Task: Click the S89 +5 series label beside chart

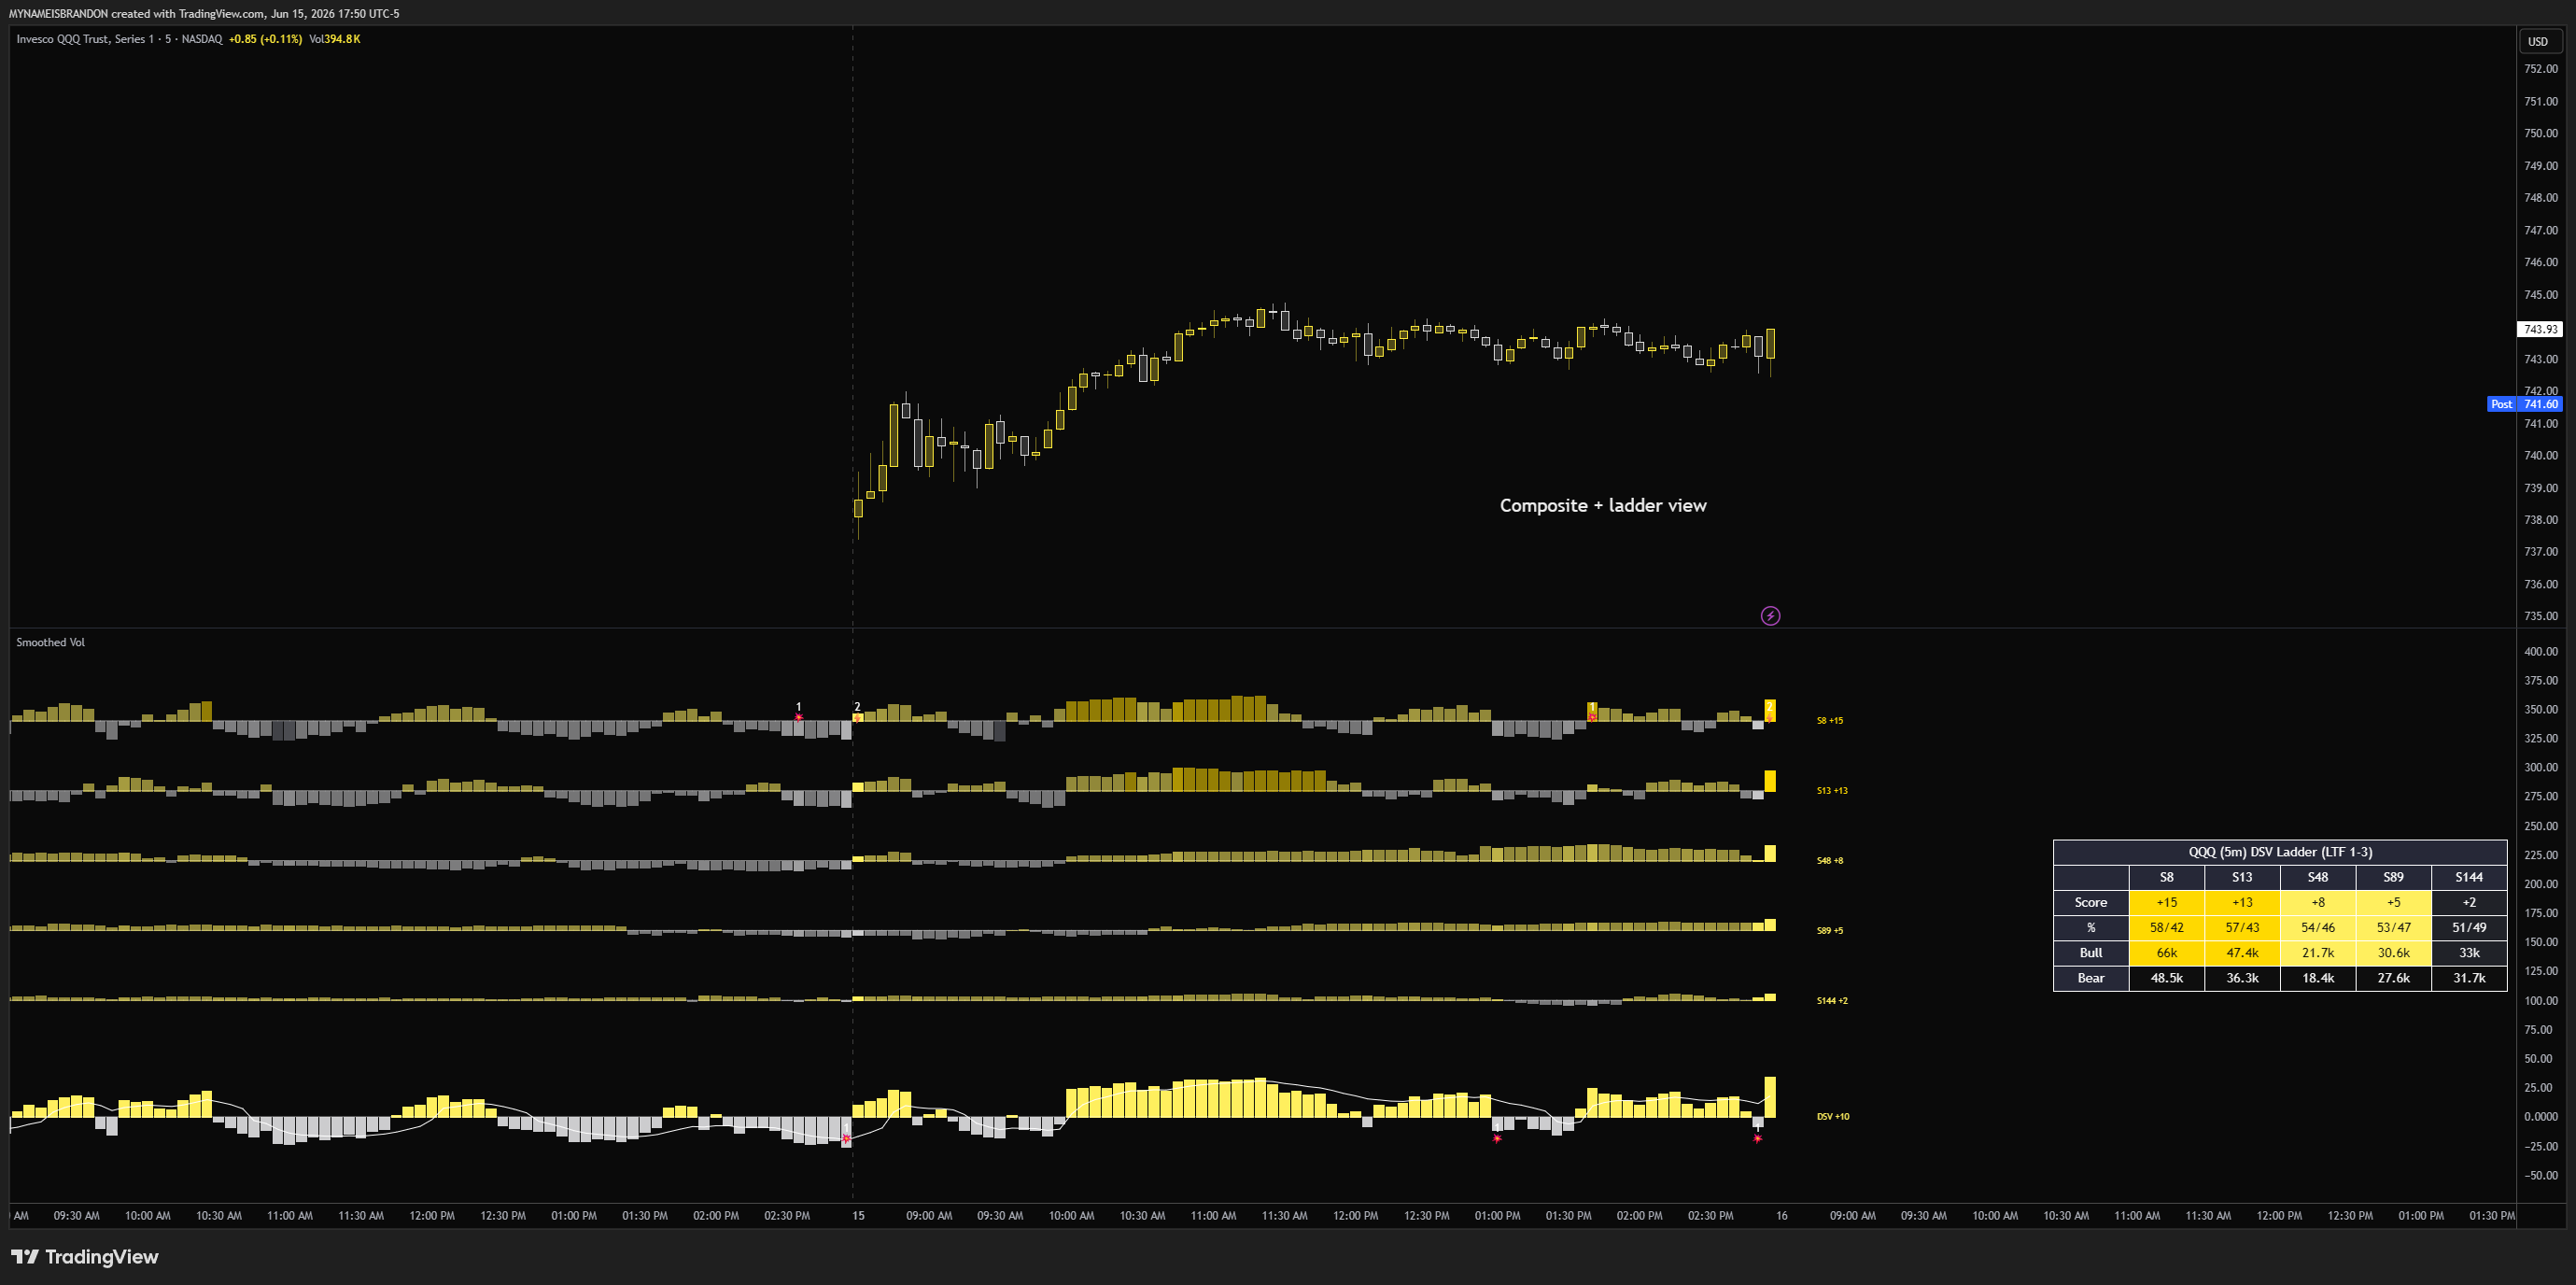Action: coord(1829,931)
